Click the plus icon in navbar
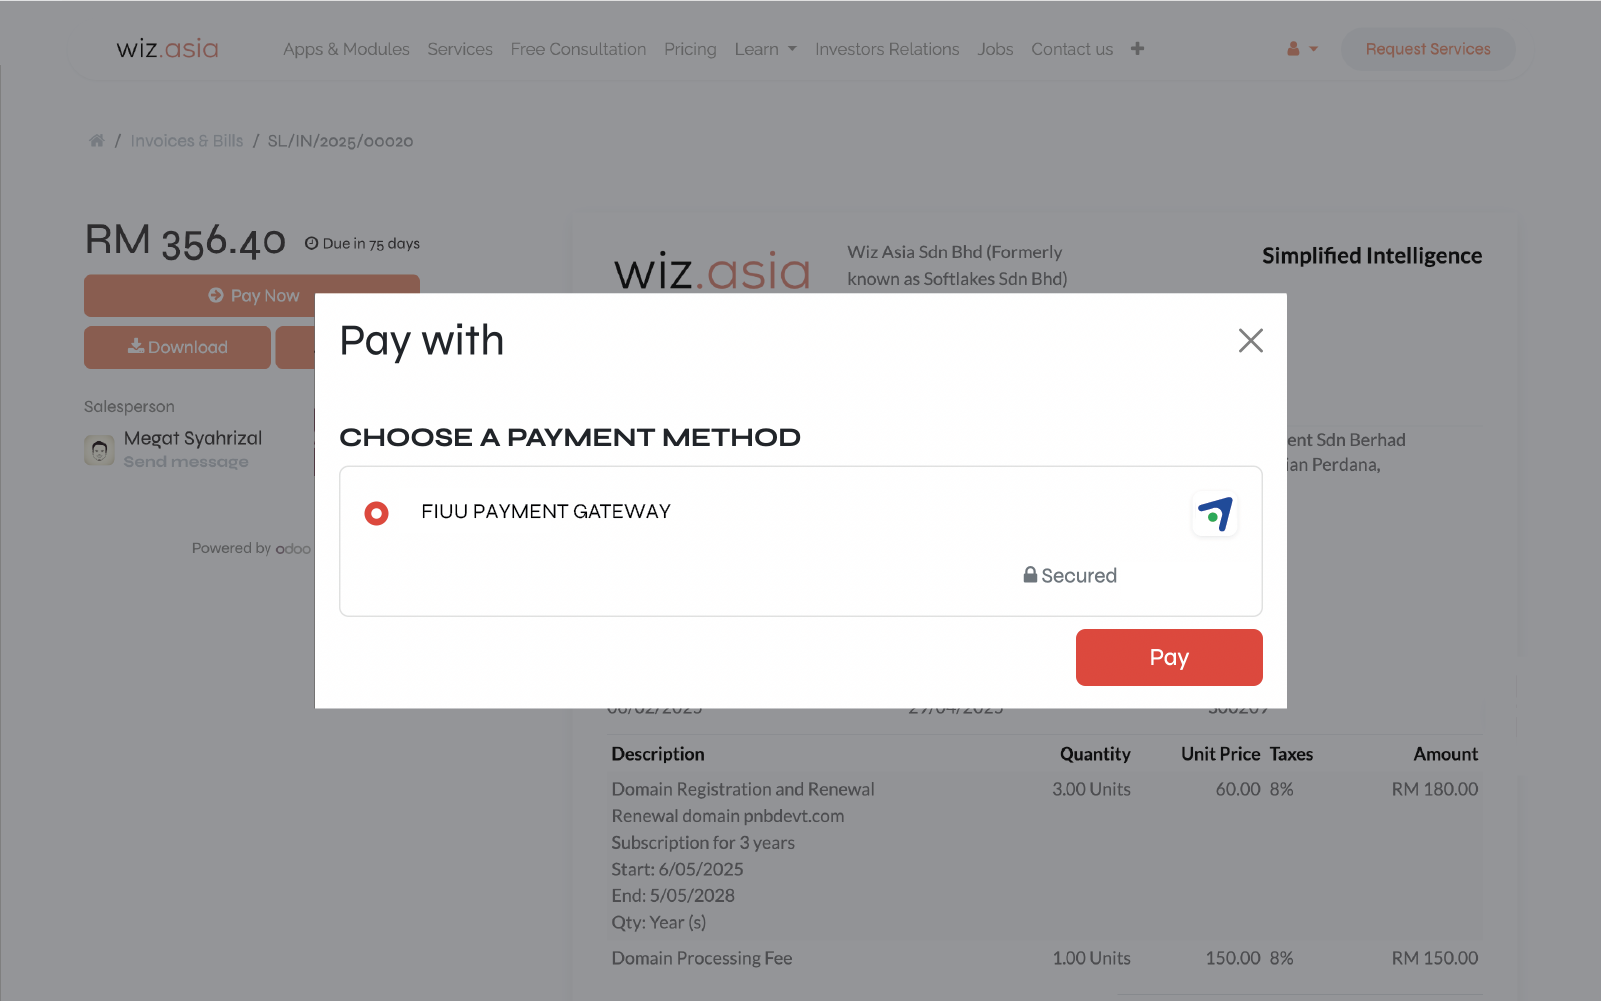 pos(1137,49)
